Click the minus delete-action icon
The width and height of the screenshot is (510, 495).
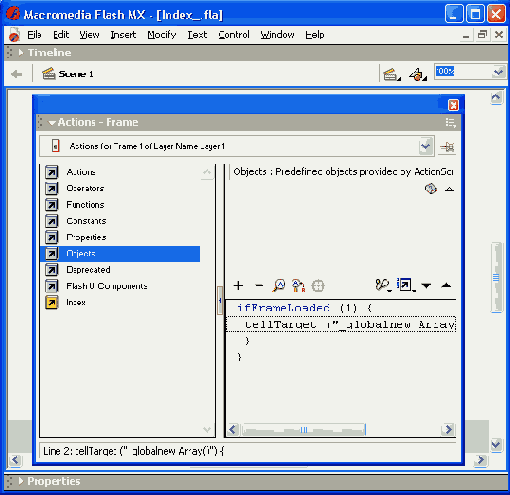[x=259, y=286]
